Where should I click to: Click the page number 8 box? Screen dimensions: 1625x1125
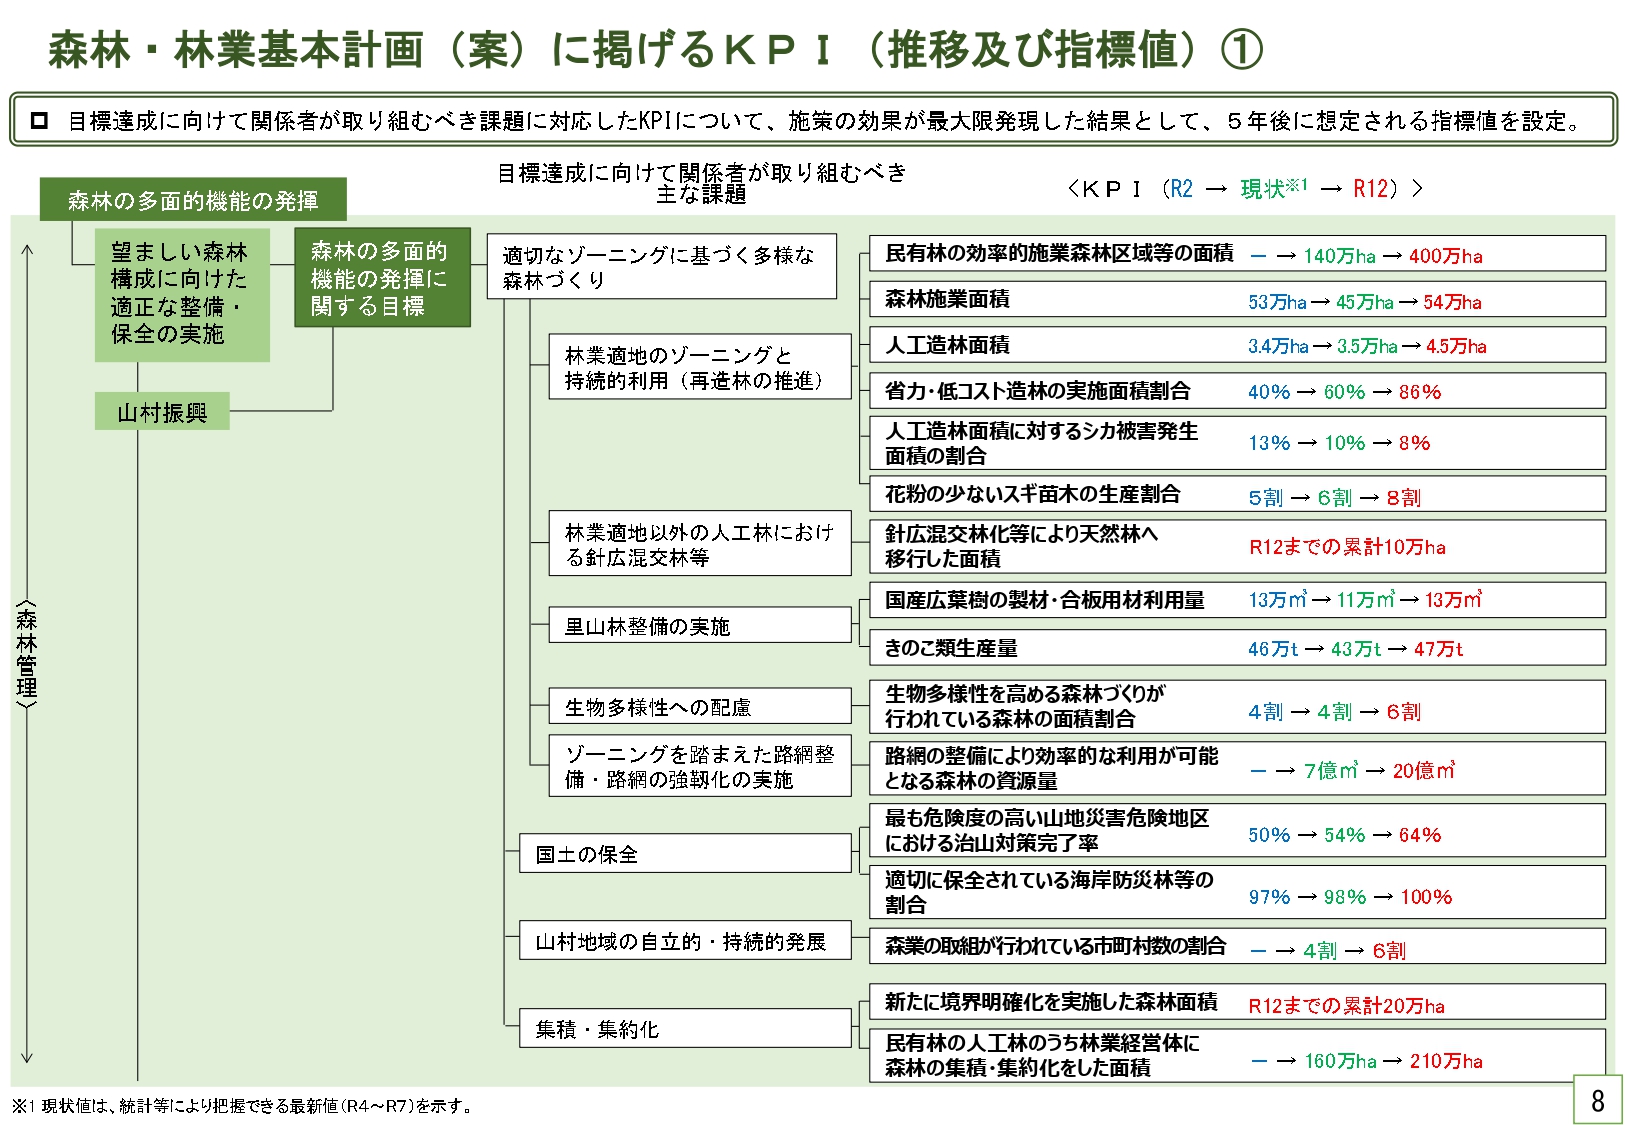tap(1597, 1100)
